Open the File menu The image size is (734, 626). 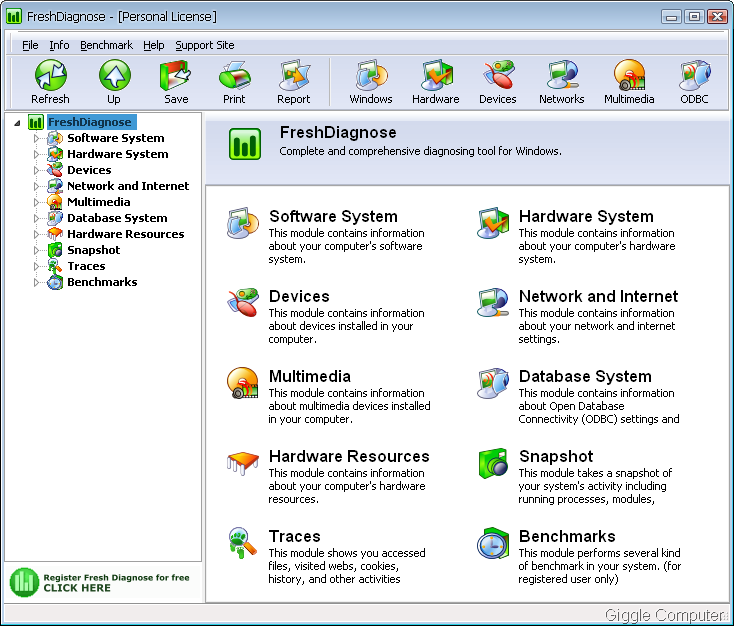[x=30, y=45]
